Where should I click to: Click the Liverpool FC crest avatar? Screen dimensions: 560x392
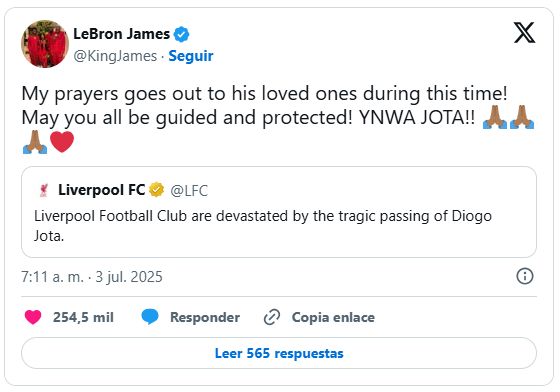click(44, 190)
